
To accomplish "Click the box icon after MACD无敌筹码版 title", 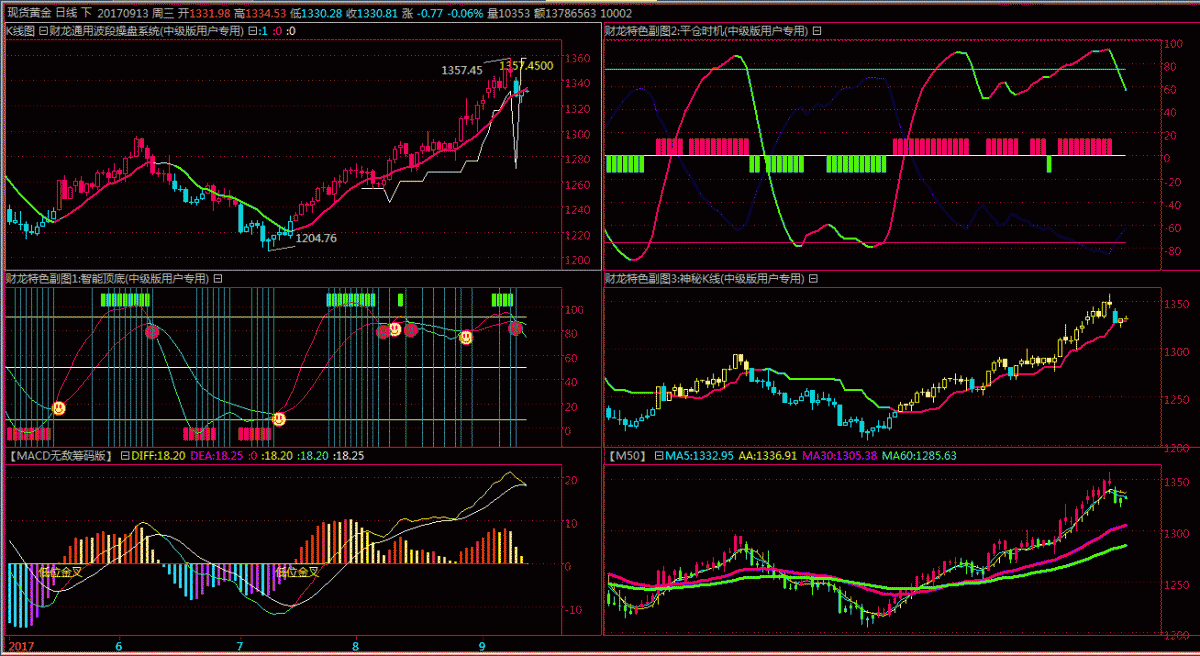I will tap(125, 455).
